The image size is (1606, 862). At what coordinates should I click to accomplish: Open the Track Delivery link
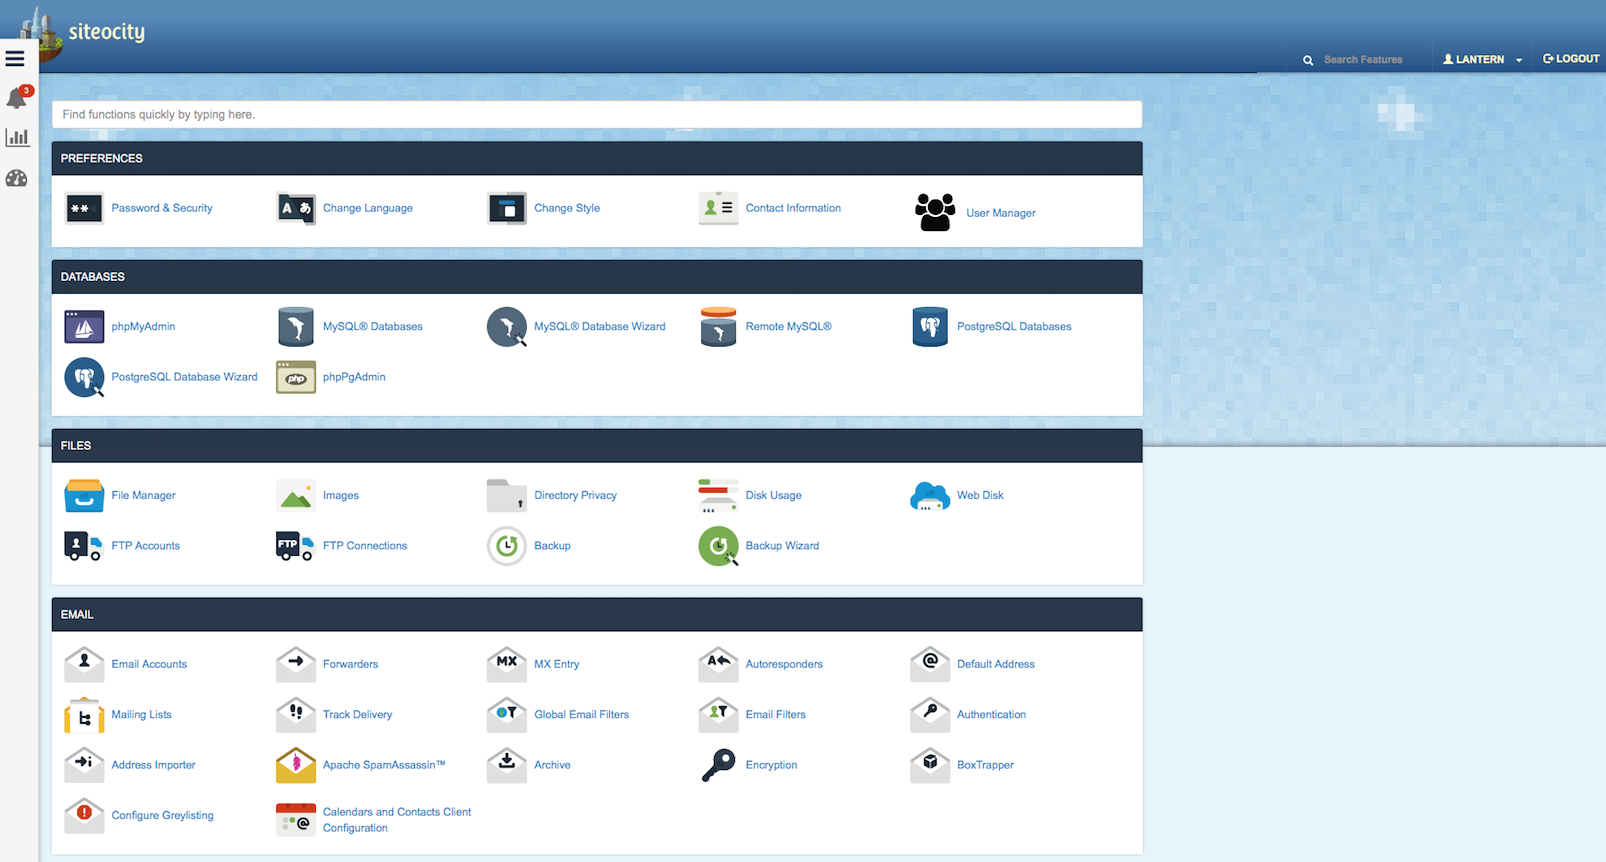pyautogui.click(x=357, y=715)
